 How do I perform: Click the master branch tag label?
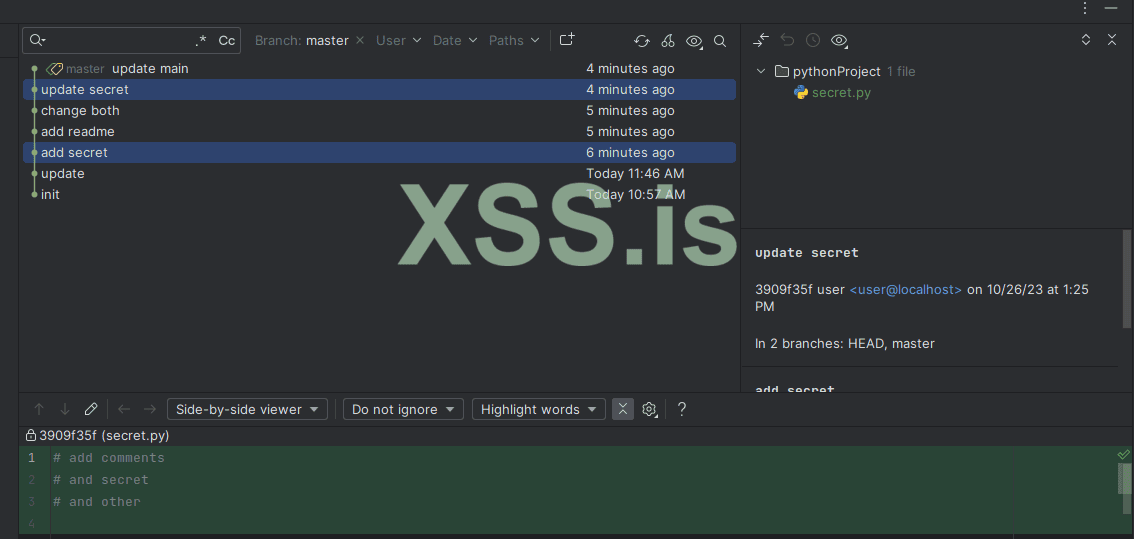(76, 69)
